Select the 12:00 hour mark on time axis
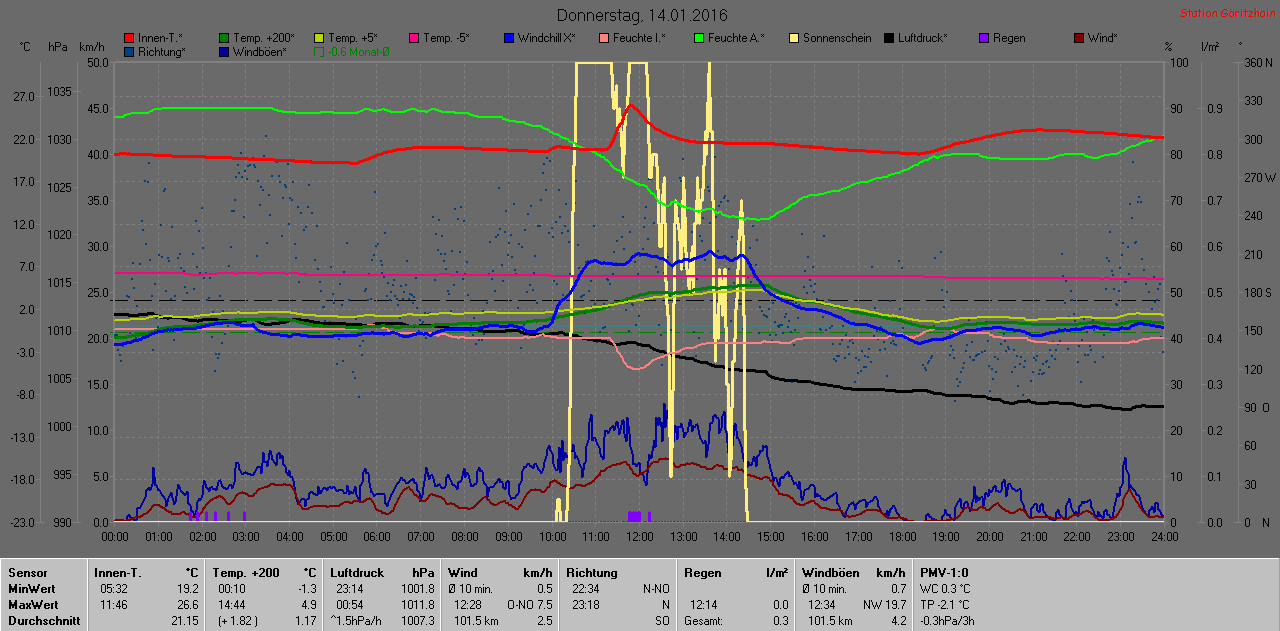The height and width of the screenshot is (631, 1280). pos(640,537)
